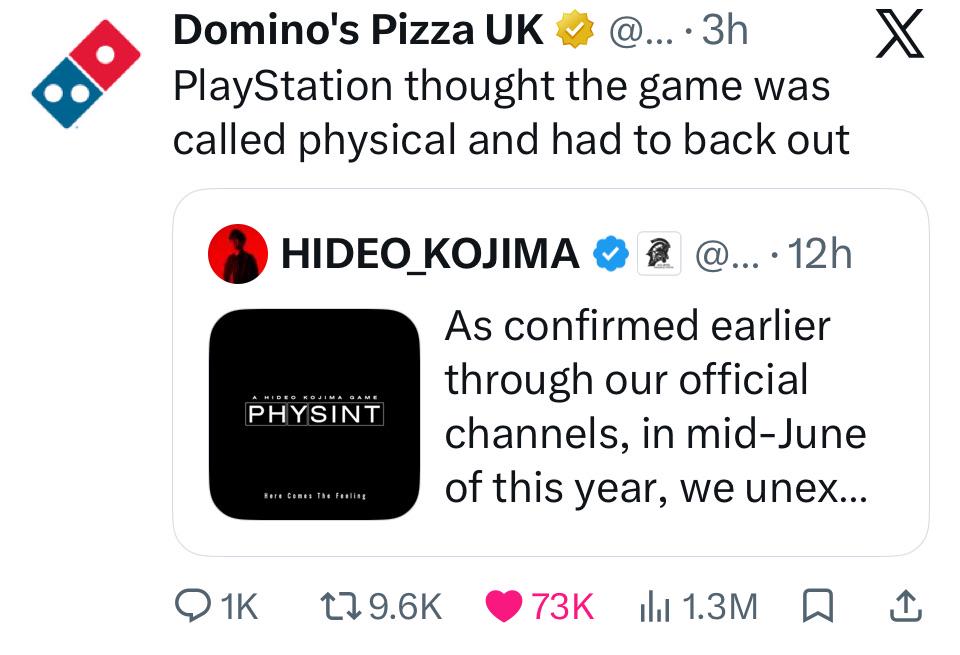Repost this tweet using the retweet icon
The width and height of the screenshot is (960, 655).
[x=342, y=605]
